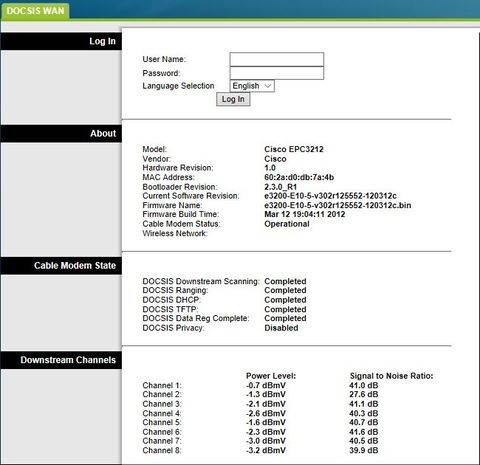This screenshot has width=480, height=465.
Task: Click Channel 6 SNR value 41.6 dB
Action: (364, 432)
